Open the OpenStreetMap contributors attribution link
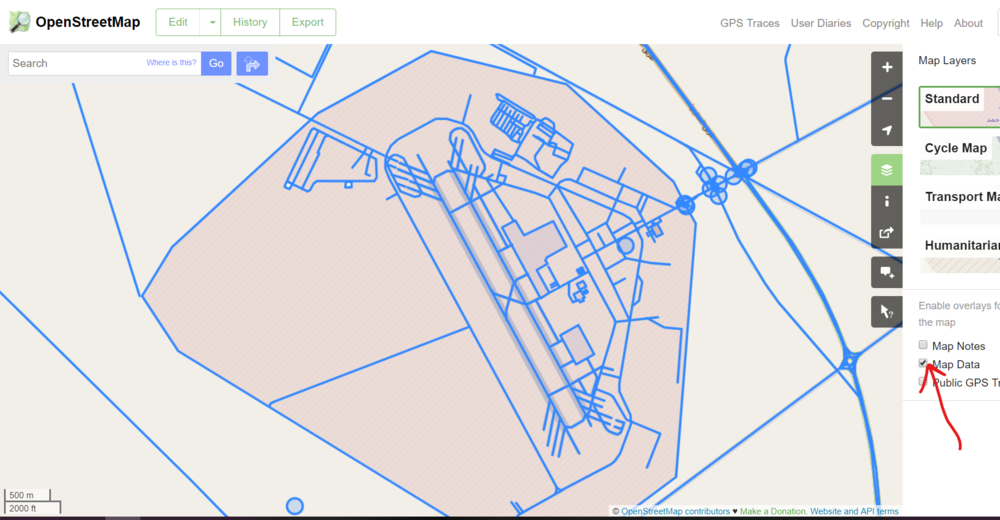Screen dimensions: 1000x520 pos(675,511)
